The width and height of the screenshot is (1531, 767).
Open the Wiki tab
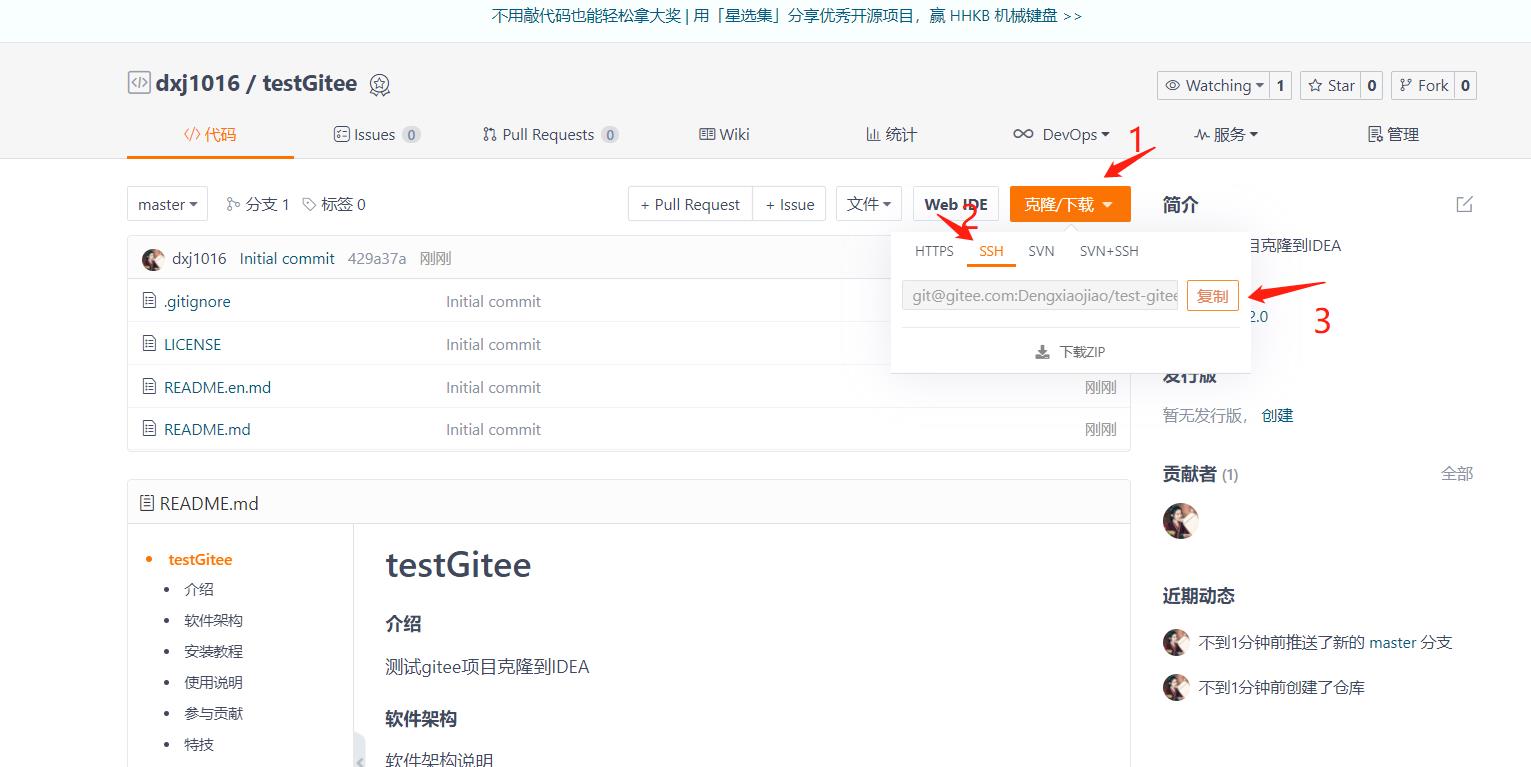[x=724, y=134]
